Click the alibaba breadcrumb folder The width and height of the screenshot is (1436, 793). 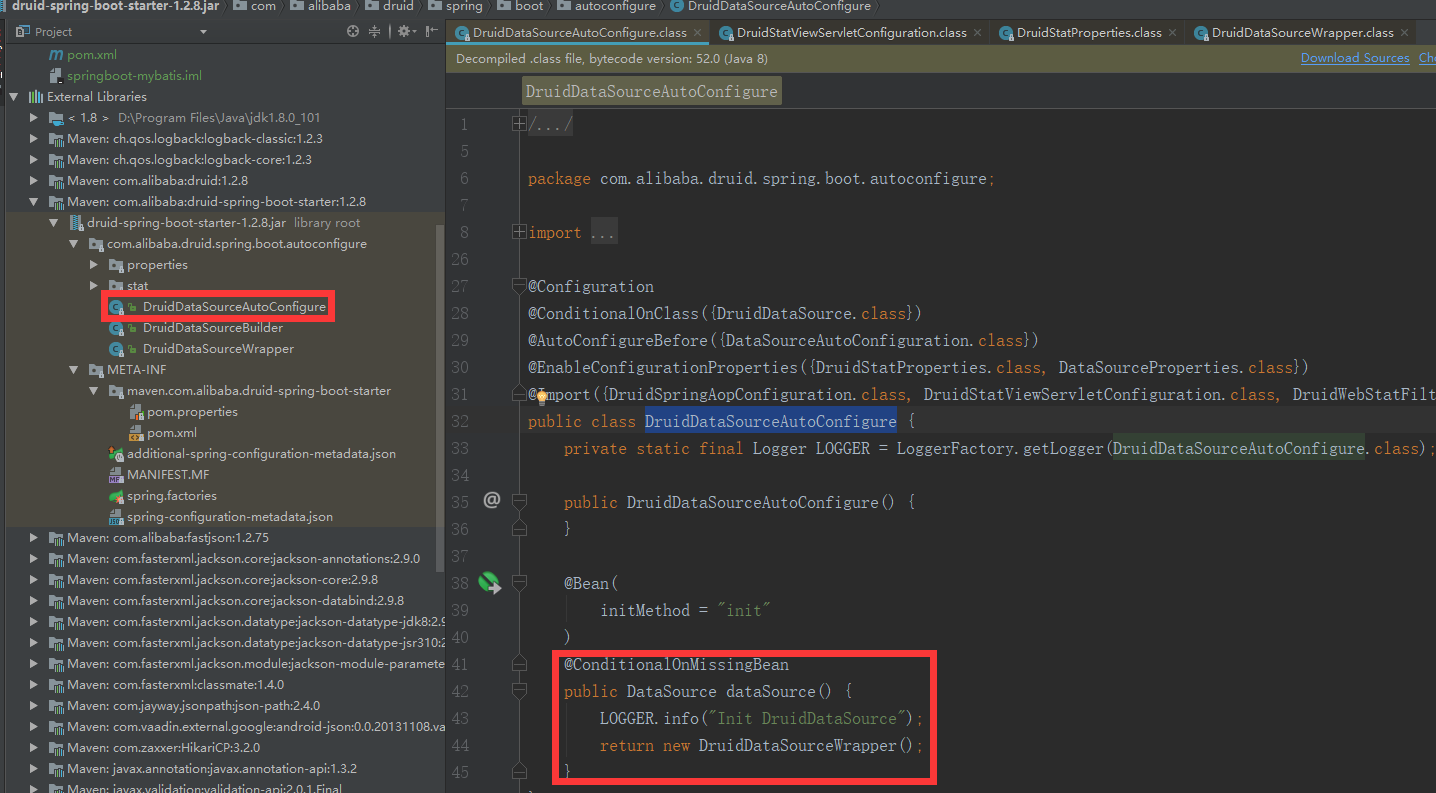click(x=323, y=6)
